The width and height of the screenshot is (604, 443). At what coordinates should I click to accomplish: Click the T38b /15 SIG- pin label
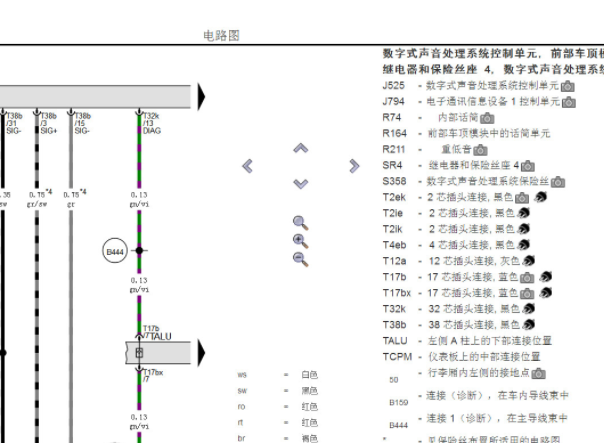[82, 123]
